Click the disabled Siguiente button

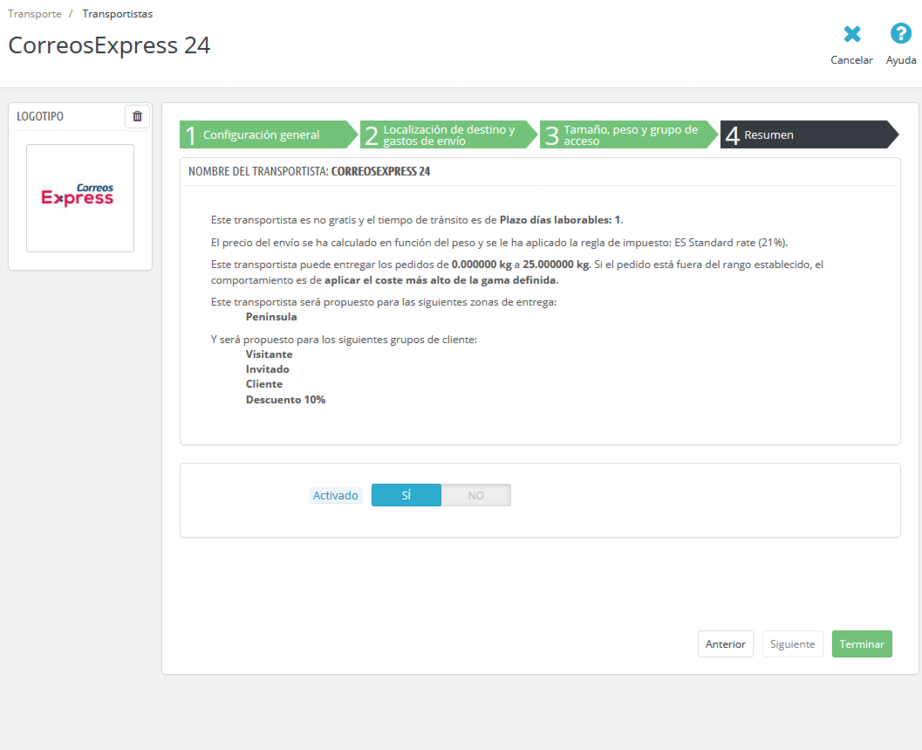tap(792, 643)
